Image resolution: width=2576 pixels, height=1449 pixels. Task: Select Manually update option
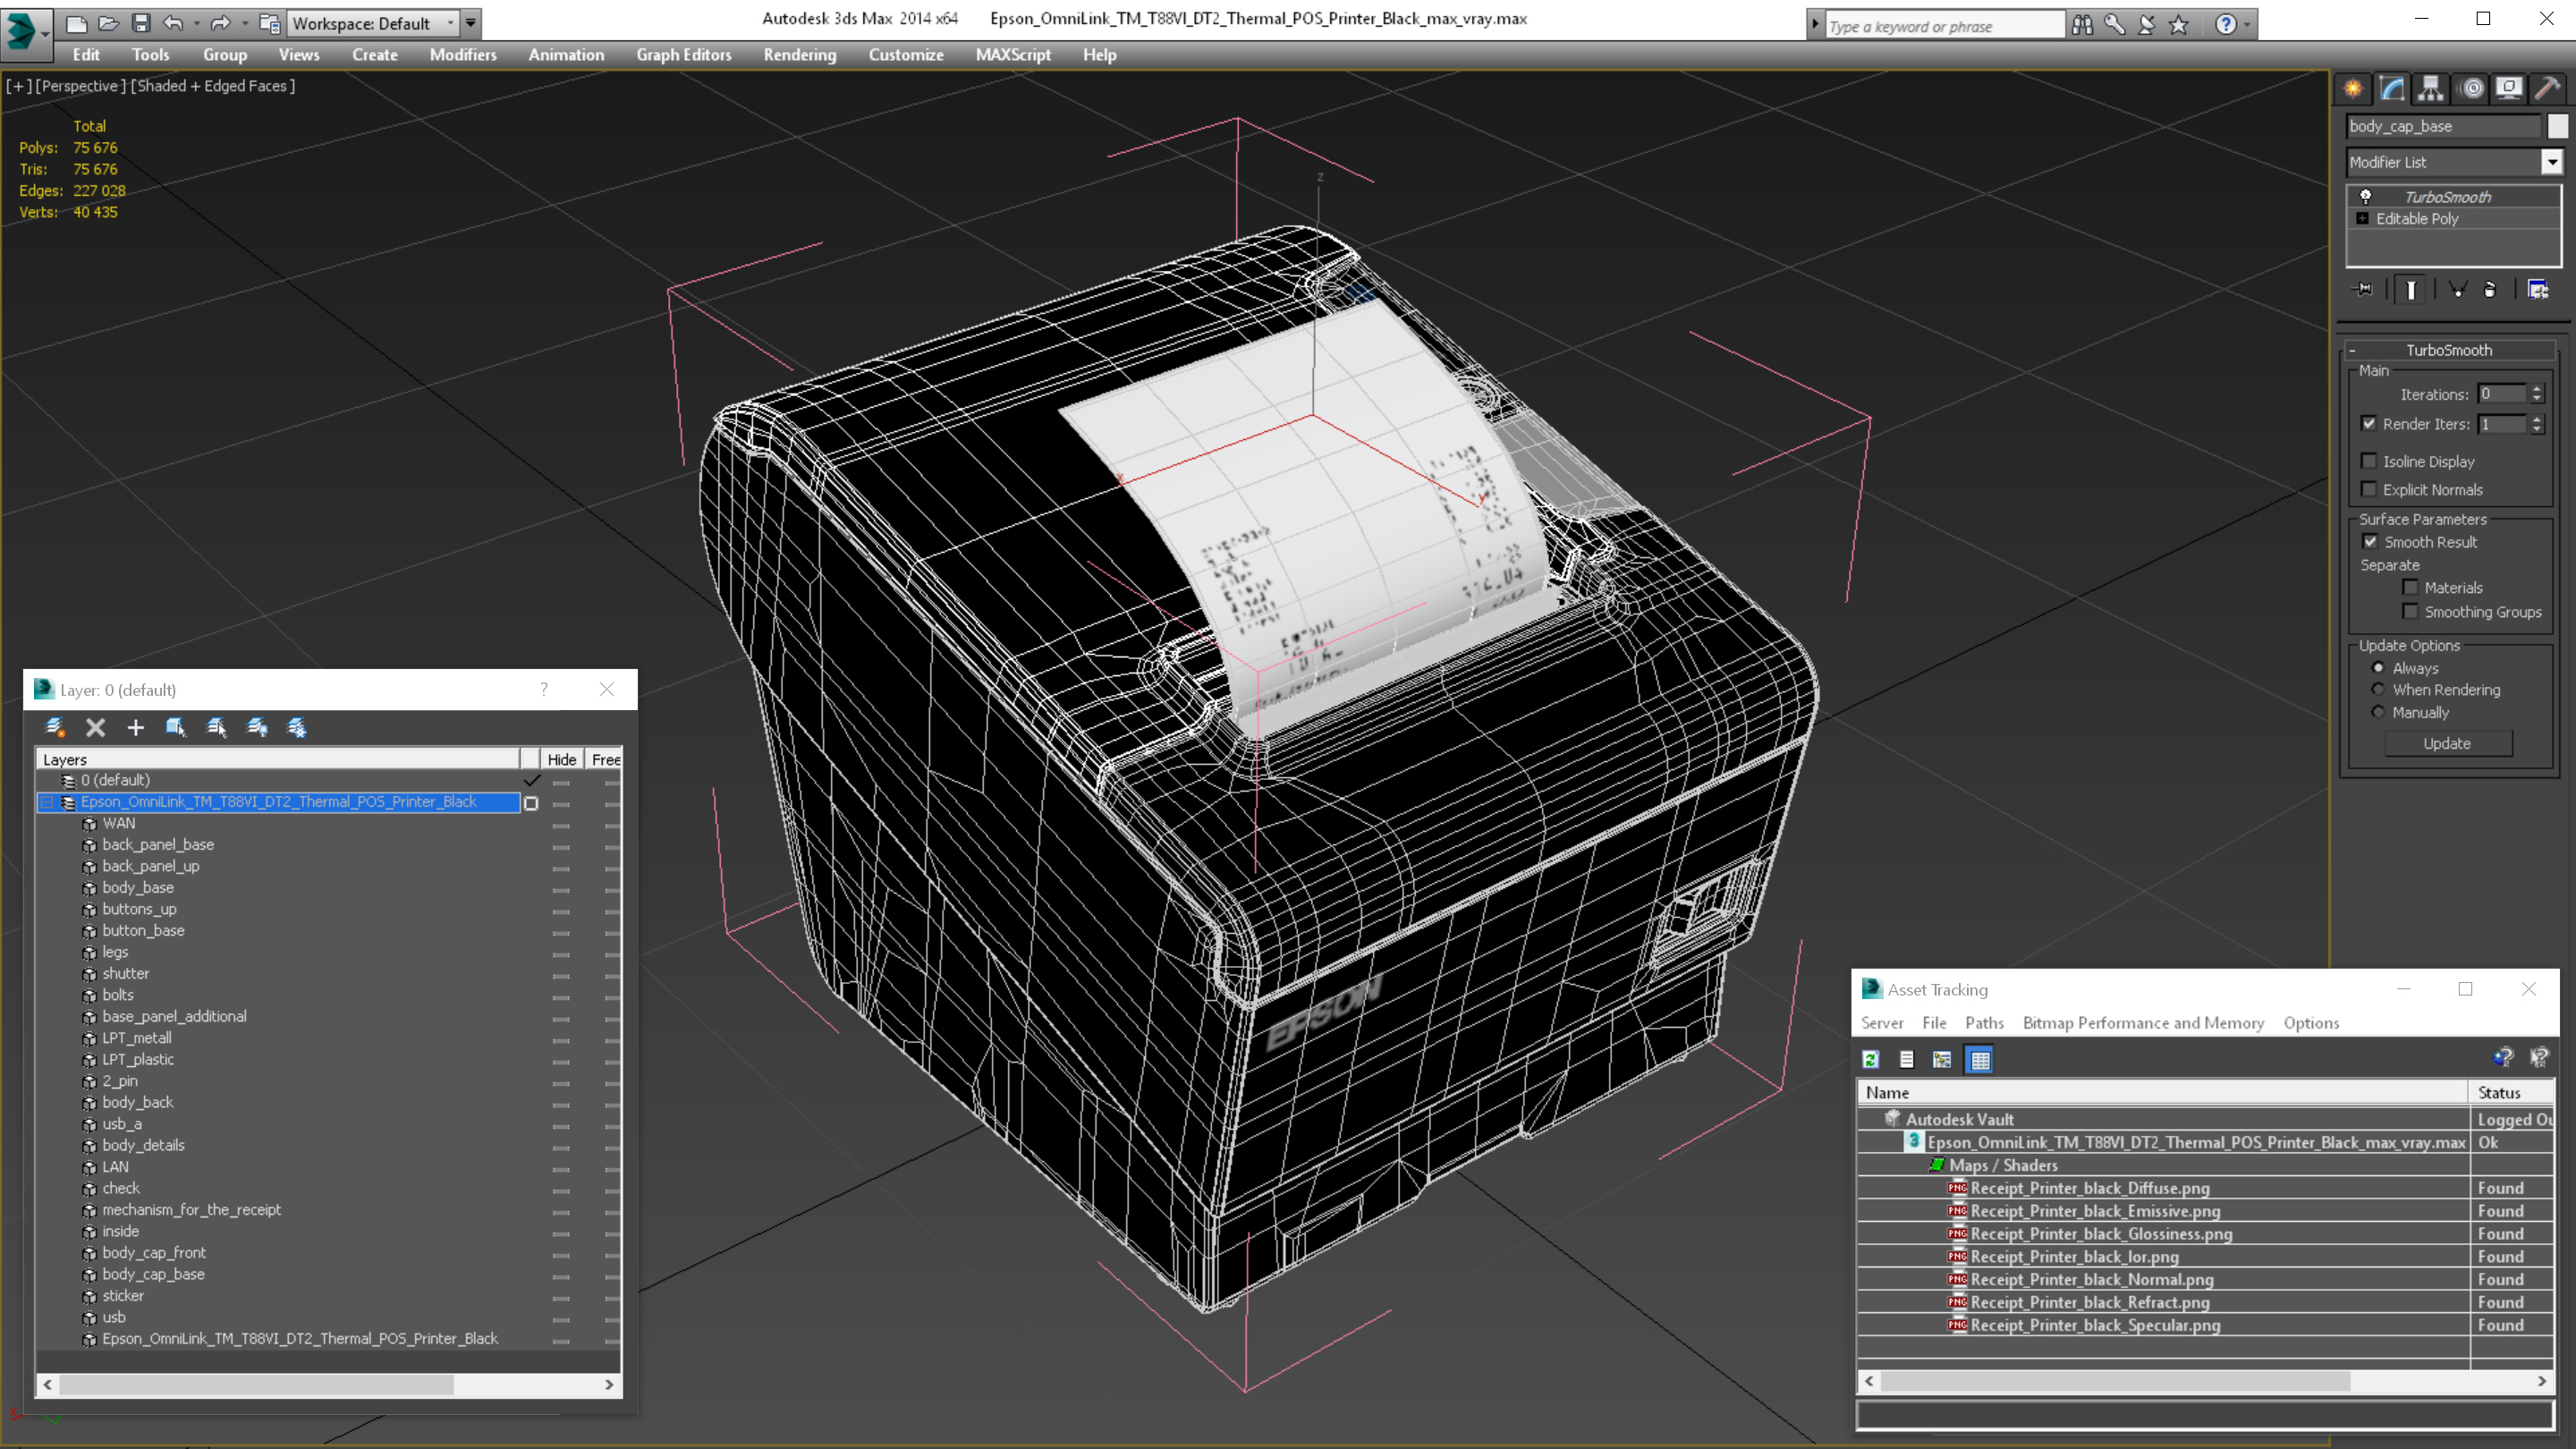pyautogui.click(x=2379, y=712)
